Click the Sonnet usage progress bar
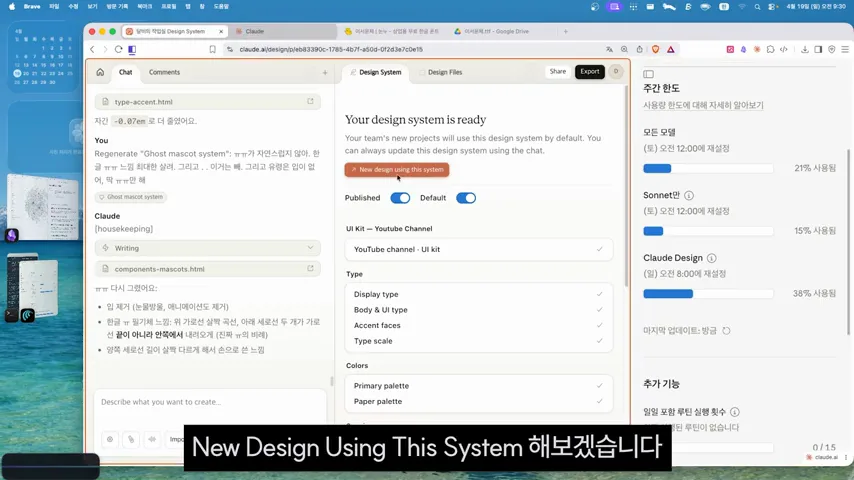Screen dimensions: 854x480 coord(708,231)
